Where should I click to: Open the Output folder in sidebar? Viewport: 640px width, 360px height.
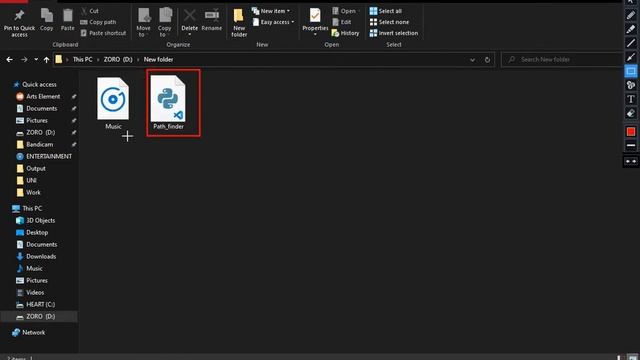click(x=36, y=169)
